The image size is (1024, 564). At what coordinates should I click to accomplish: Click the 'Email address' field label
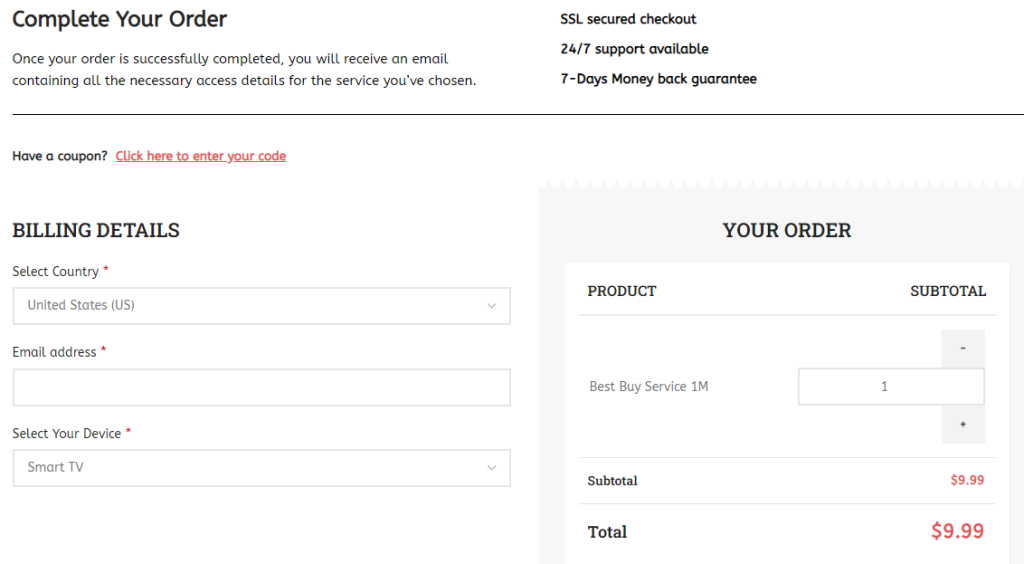tap(54, 352)
